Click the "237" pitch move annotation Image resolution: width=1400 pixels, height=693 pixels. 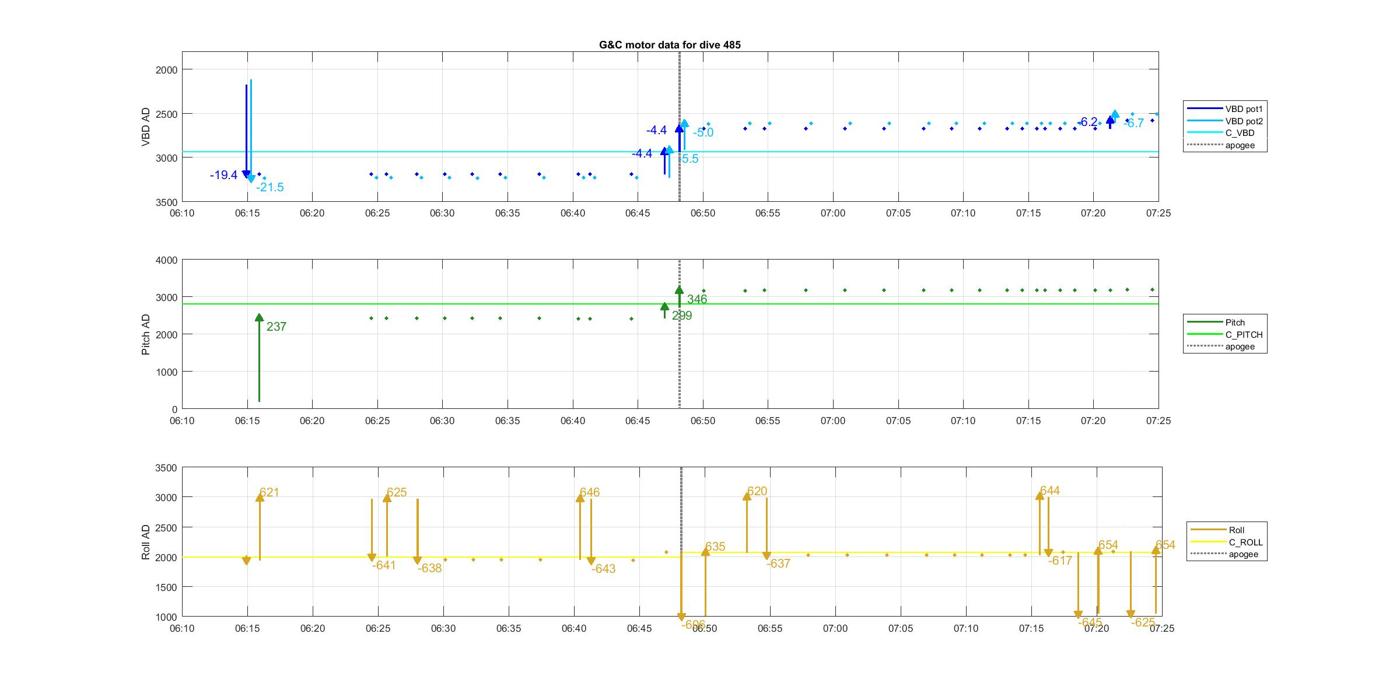point(276,326)
